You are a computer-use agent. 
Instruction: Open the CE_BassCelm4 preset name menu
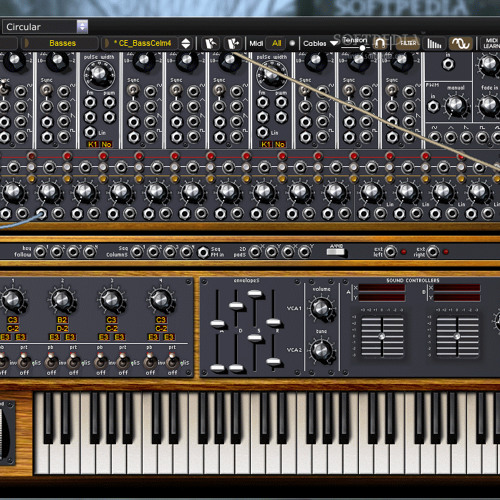coord(142,43)
